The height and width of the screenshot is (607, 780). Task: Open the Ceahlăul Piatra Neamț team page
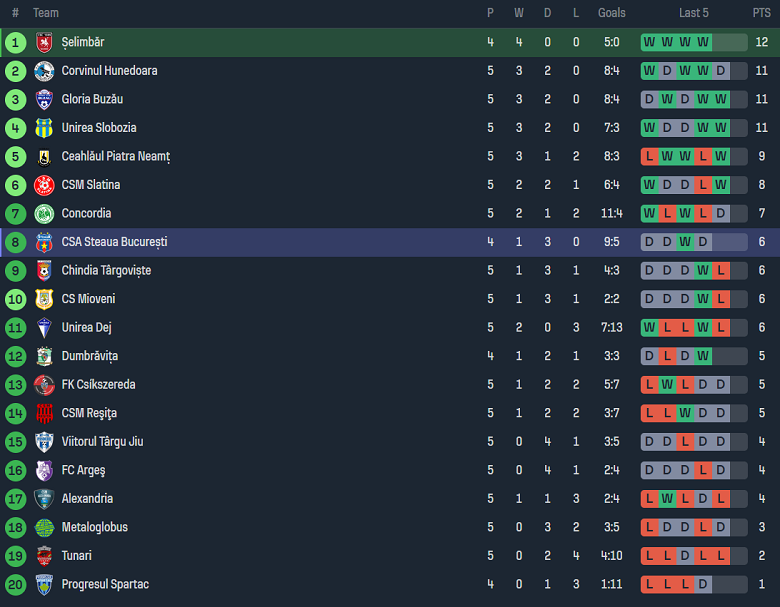(116, 156)
